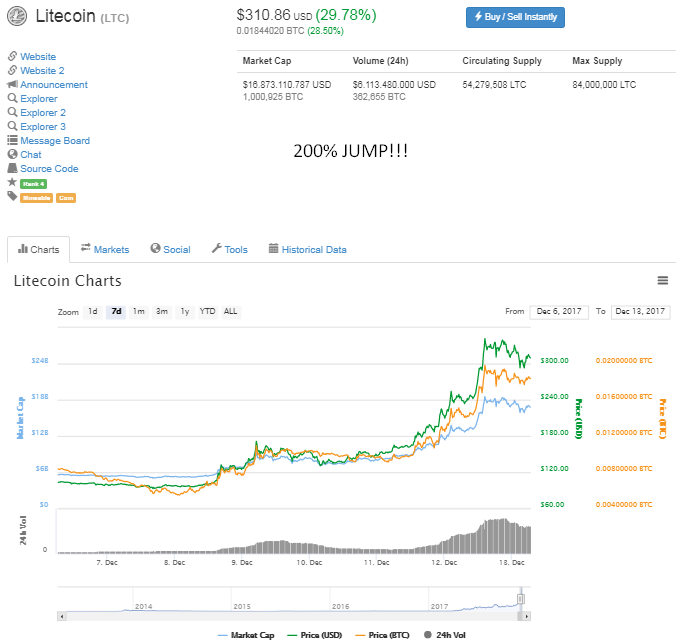Click the magnifier icon beside Explorer 2
This screenshot has width=679, height=640.
(12, 112)
